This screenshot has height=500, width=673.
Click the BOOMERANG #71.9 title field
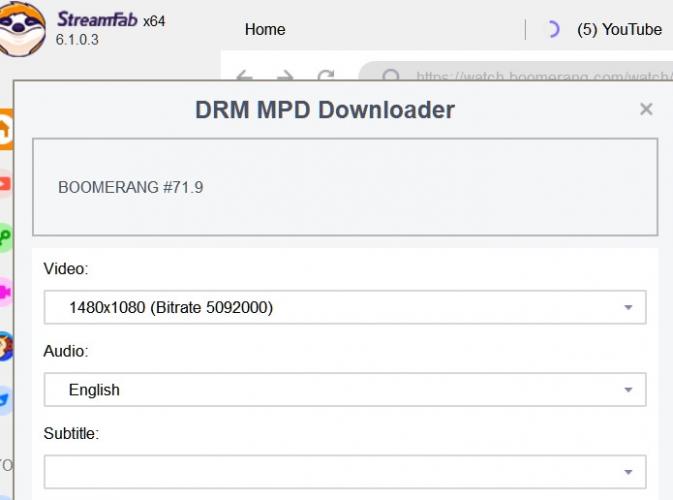(x=345, y=187)
